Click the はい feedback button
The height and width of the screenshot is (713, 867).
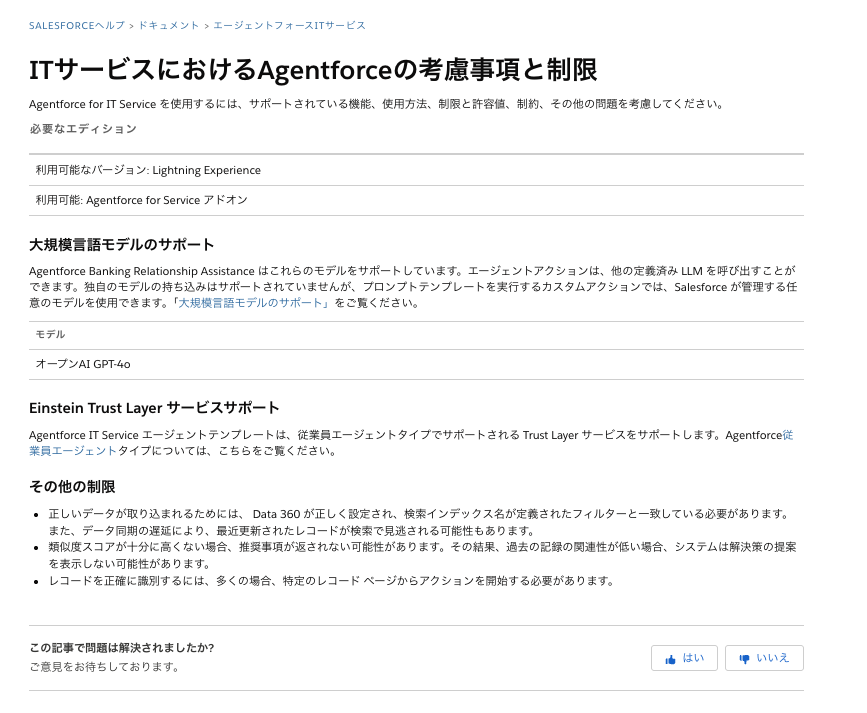pyautogui.click(x=684, y=658)
